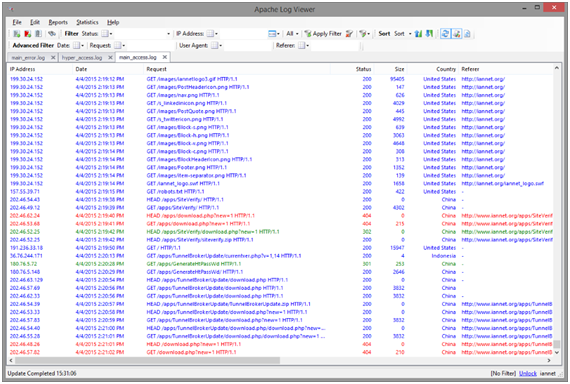Viewport: 570px width, 384px height.
Task: Switch to the hyper_access.log tab
Action: (x=82, y=57)
